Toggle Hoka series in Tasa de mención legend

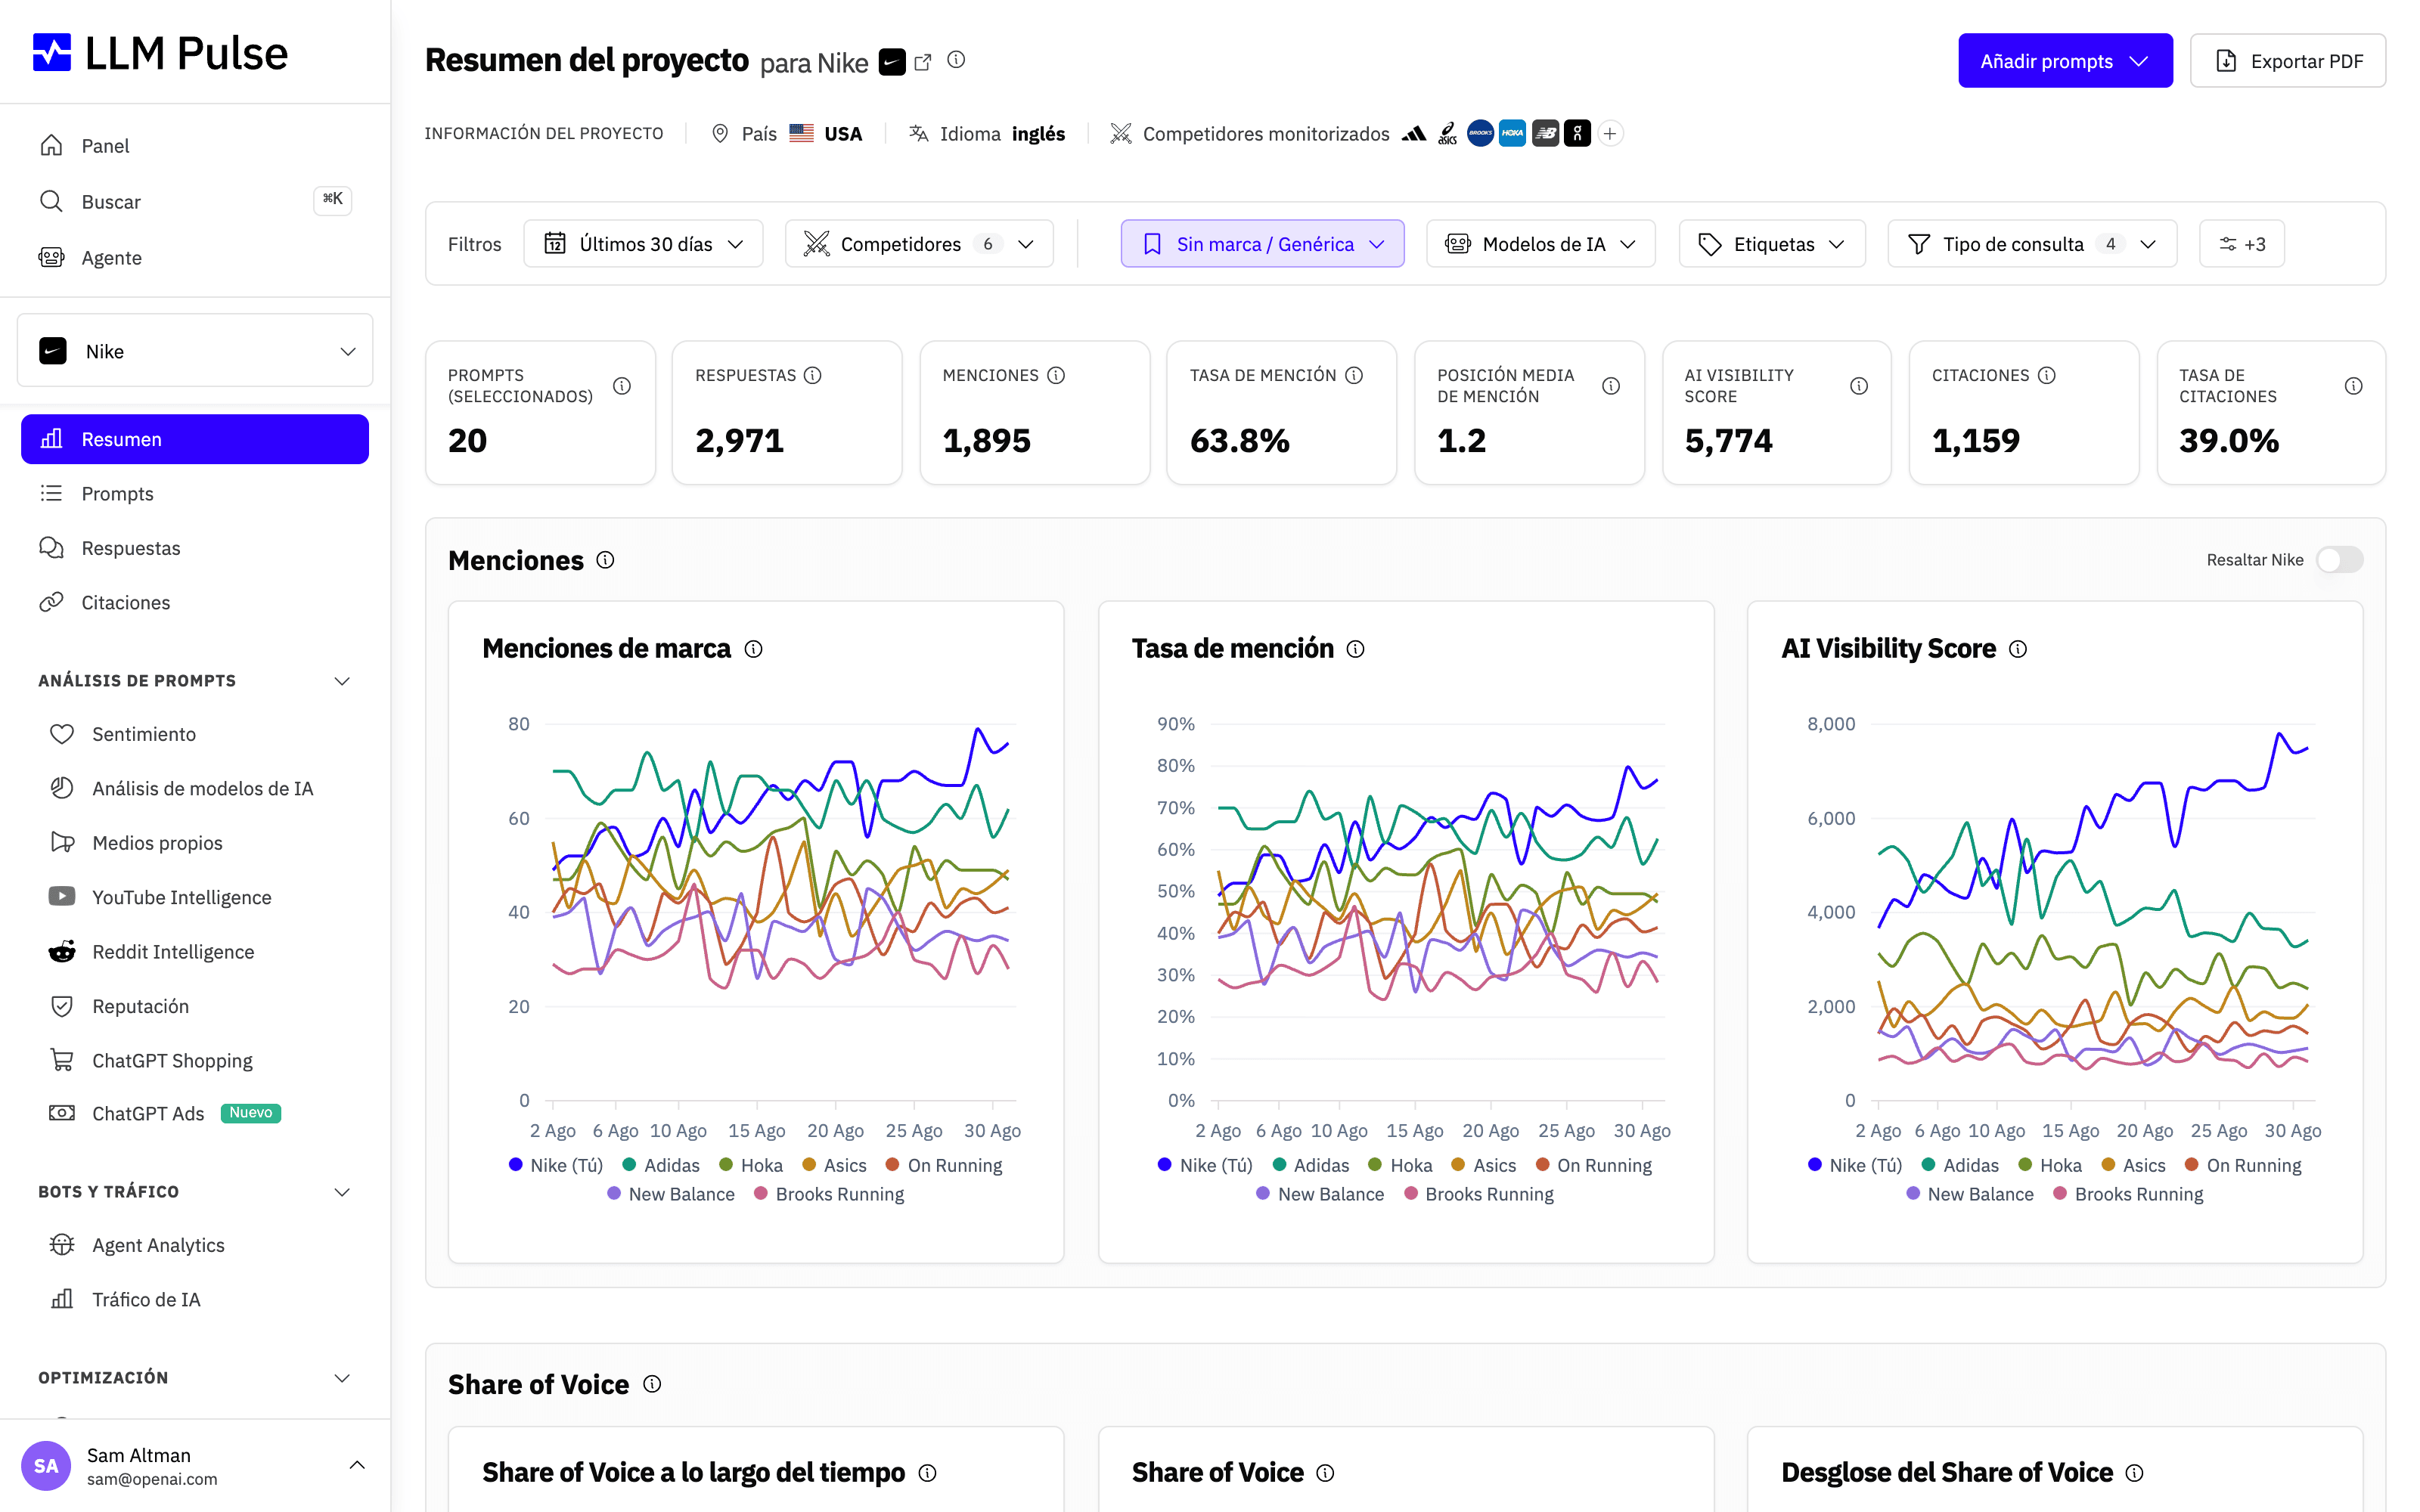[1400, 1165]
